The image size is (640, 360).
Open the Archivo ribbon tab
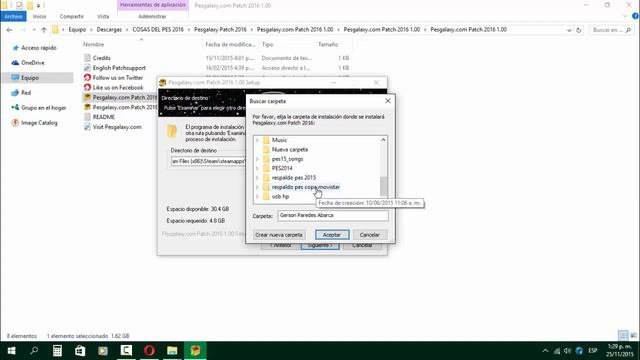click(13, 16)
